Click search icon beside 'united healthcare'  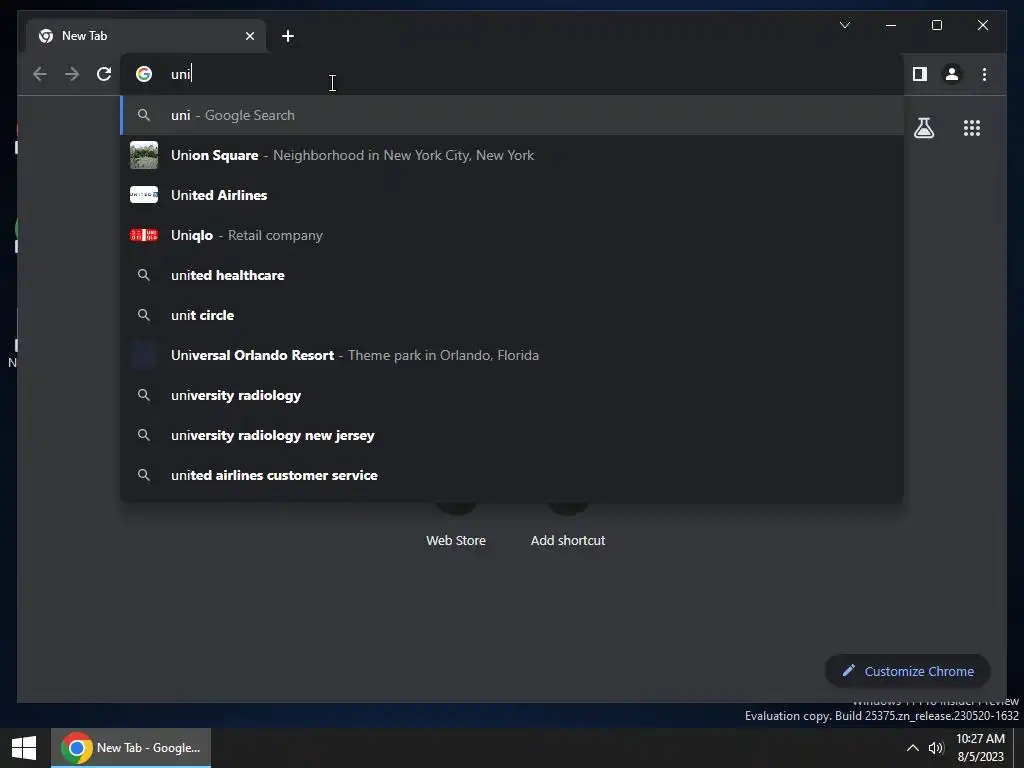click(x=144, y=275)
